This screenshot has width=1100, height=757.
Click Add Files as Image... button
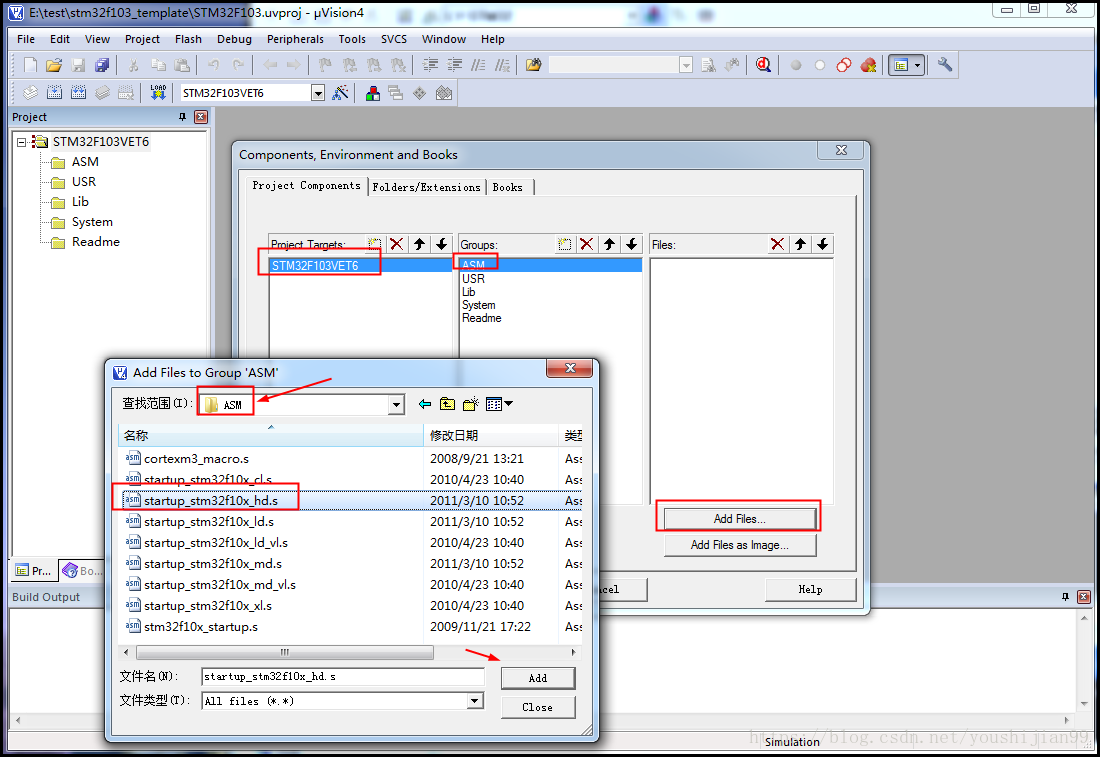[739, 545]
